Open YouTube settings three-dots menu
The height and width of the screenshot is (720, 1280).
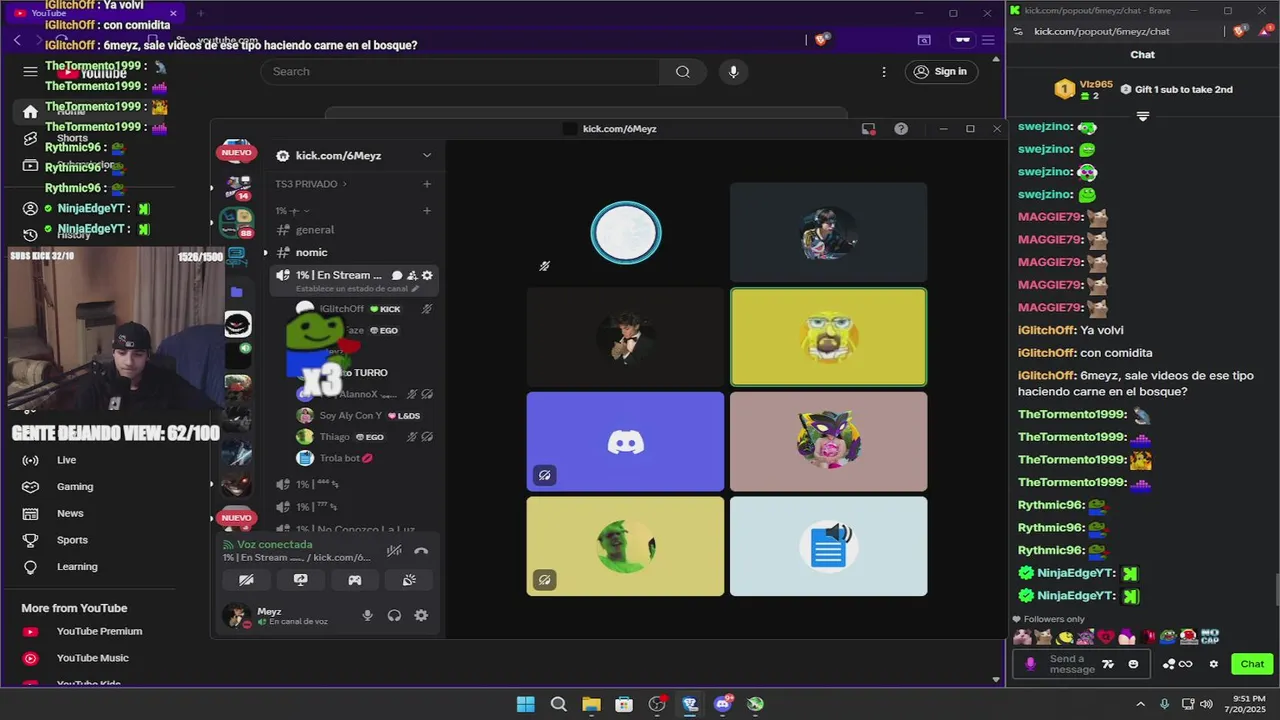pos(884,72)
